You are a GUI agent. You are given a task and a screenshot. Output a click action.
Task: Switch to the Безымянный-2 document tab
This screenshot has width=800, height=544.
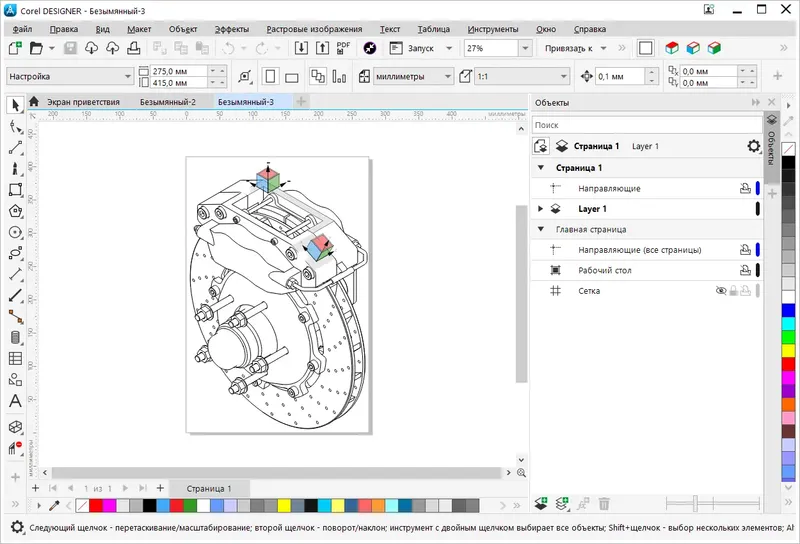pos(168,101)
